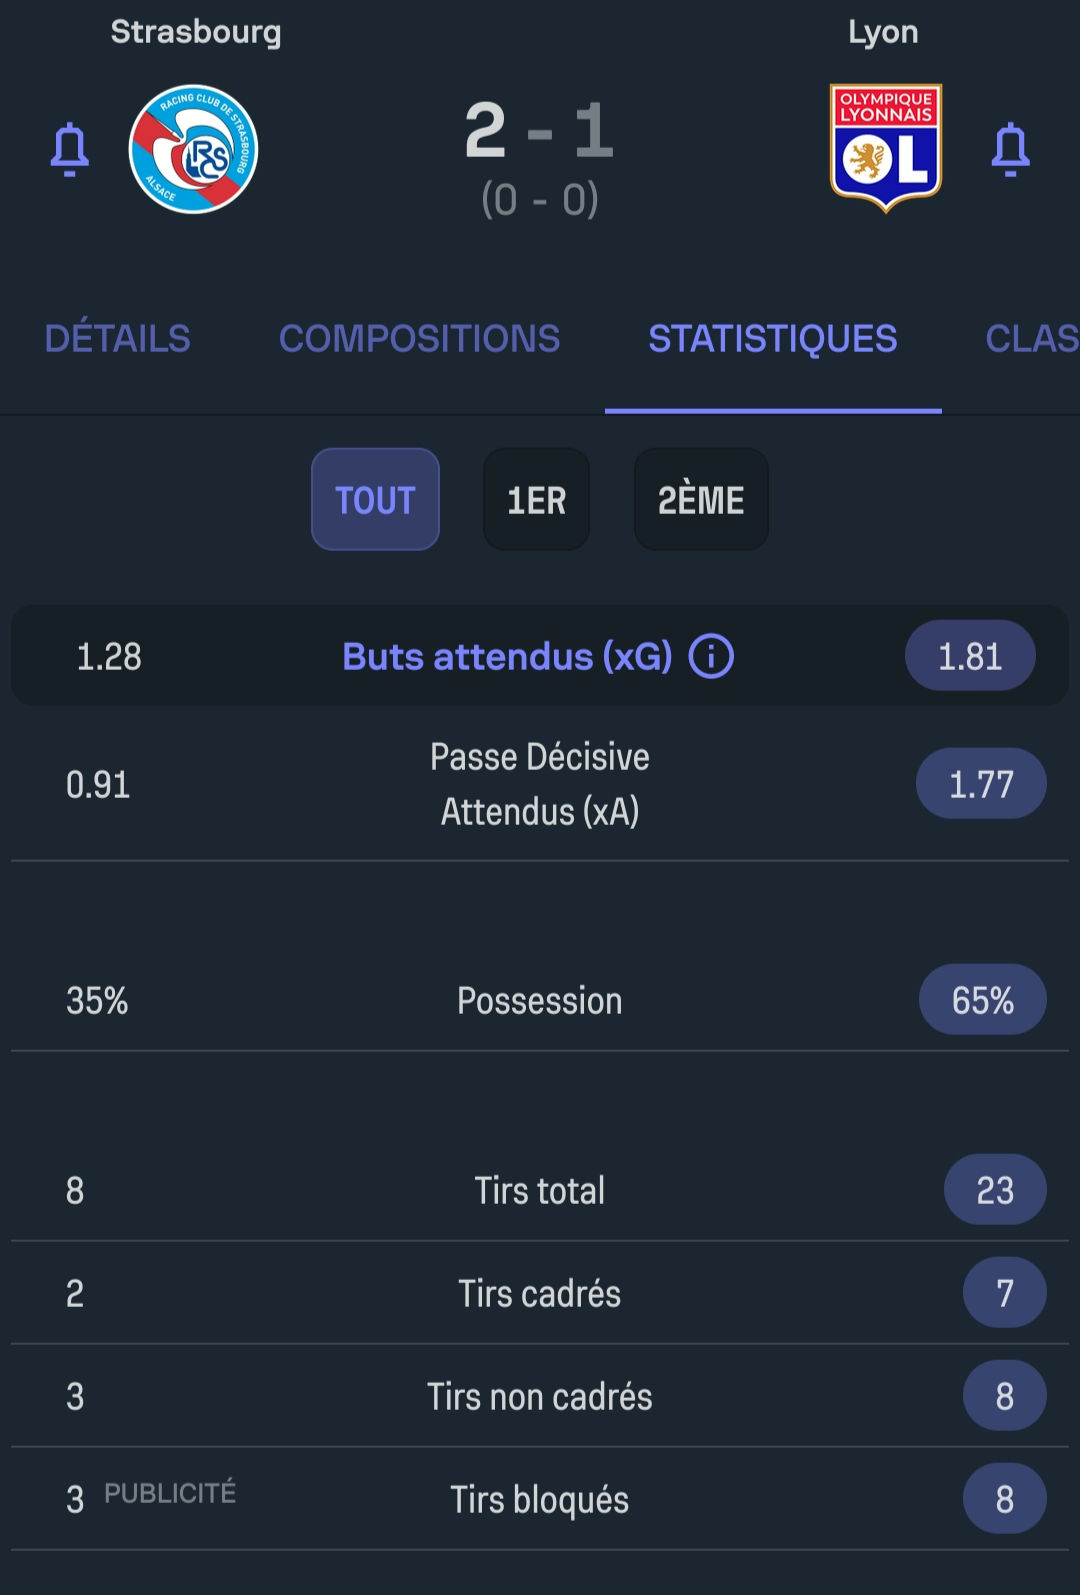Toggle Strasbourg notification bell
Viewport: 1080px width, 1595px height.
[70, 150]
